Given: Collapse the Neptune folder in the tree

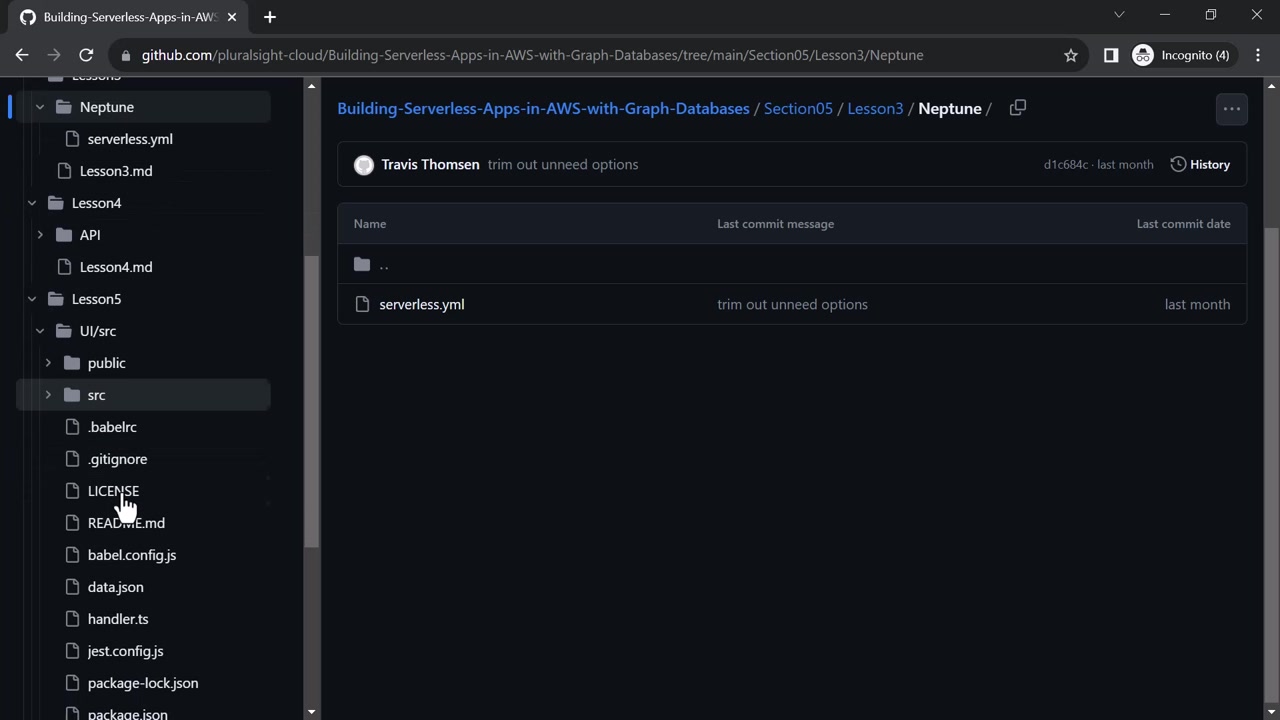Looking at the screenshot, I should click(x=40, y=107).
